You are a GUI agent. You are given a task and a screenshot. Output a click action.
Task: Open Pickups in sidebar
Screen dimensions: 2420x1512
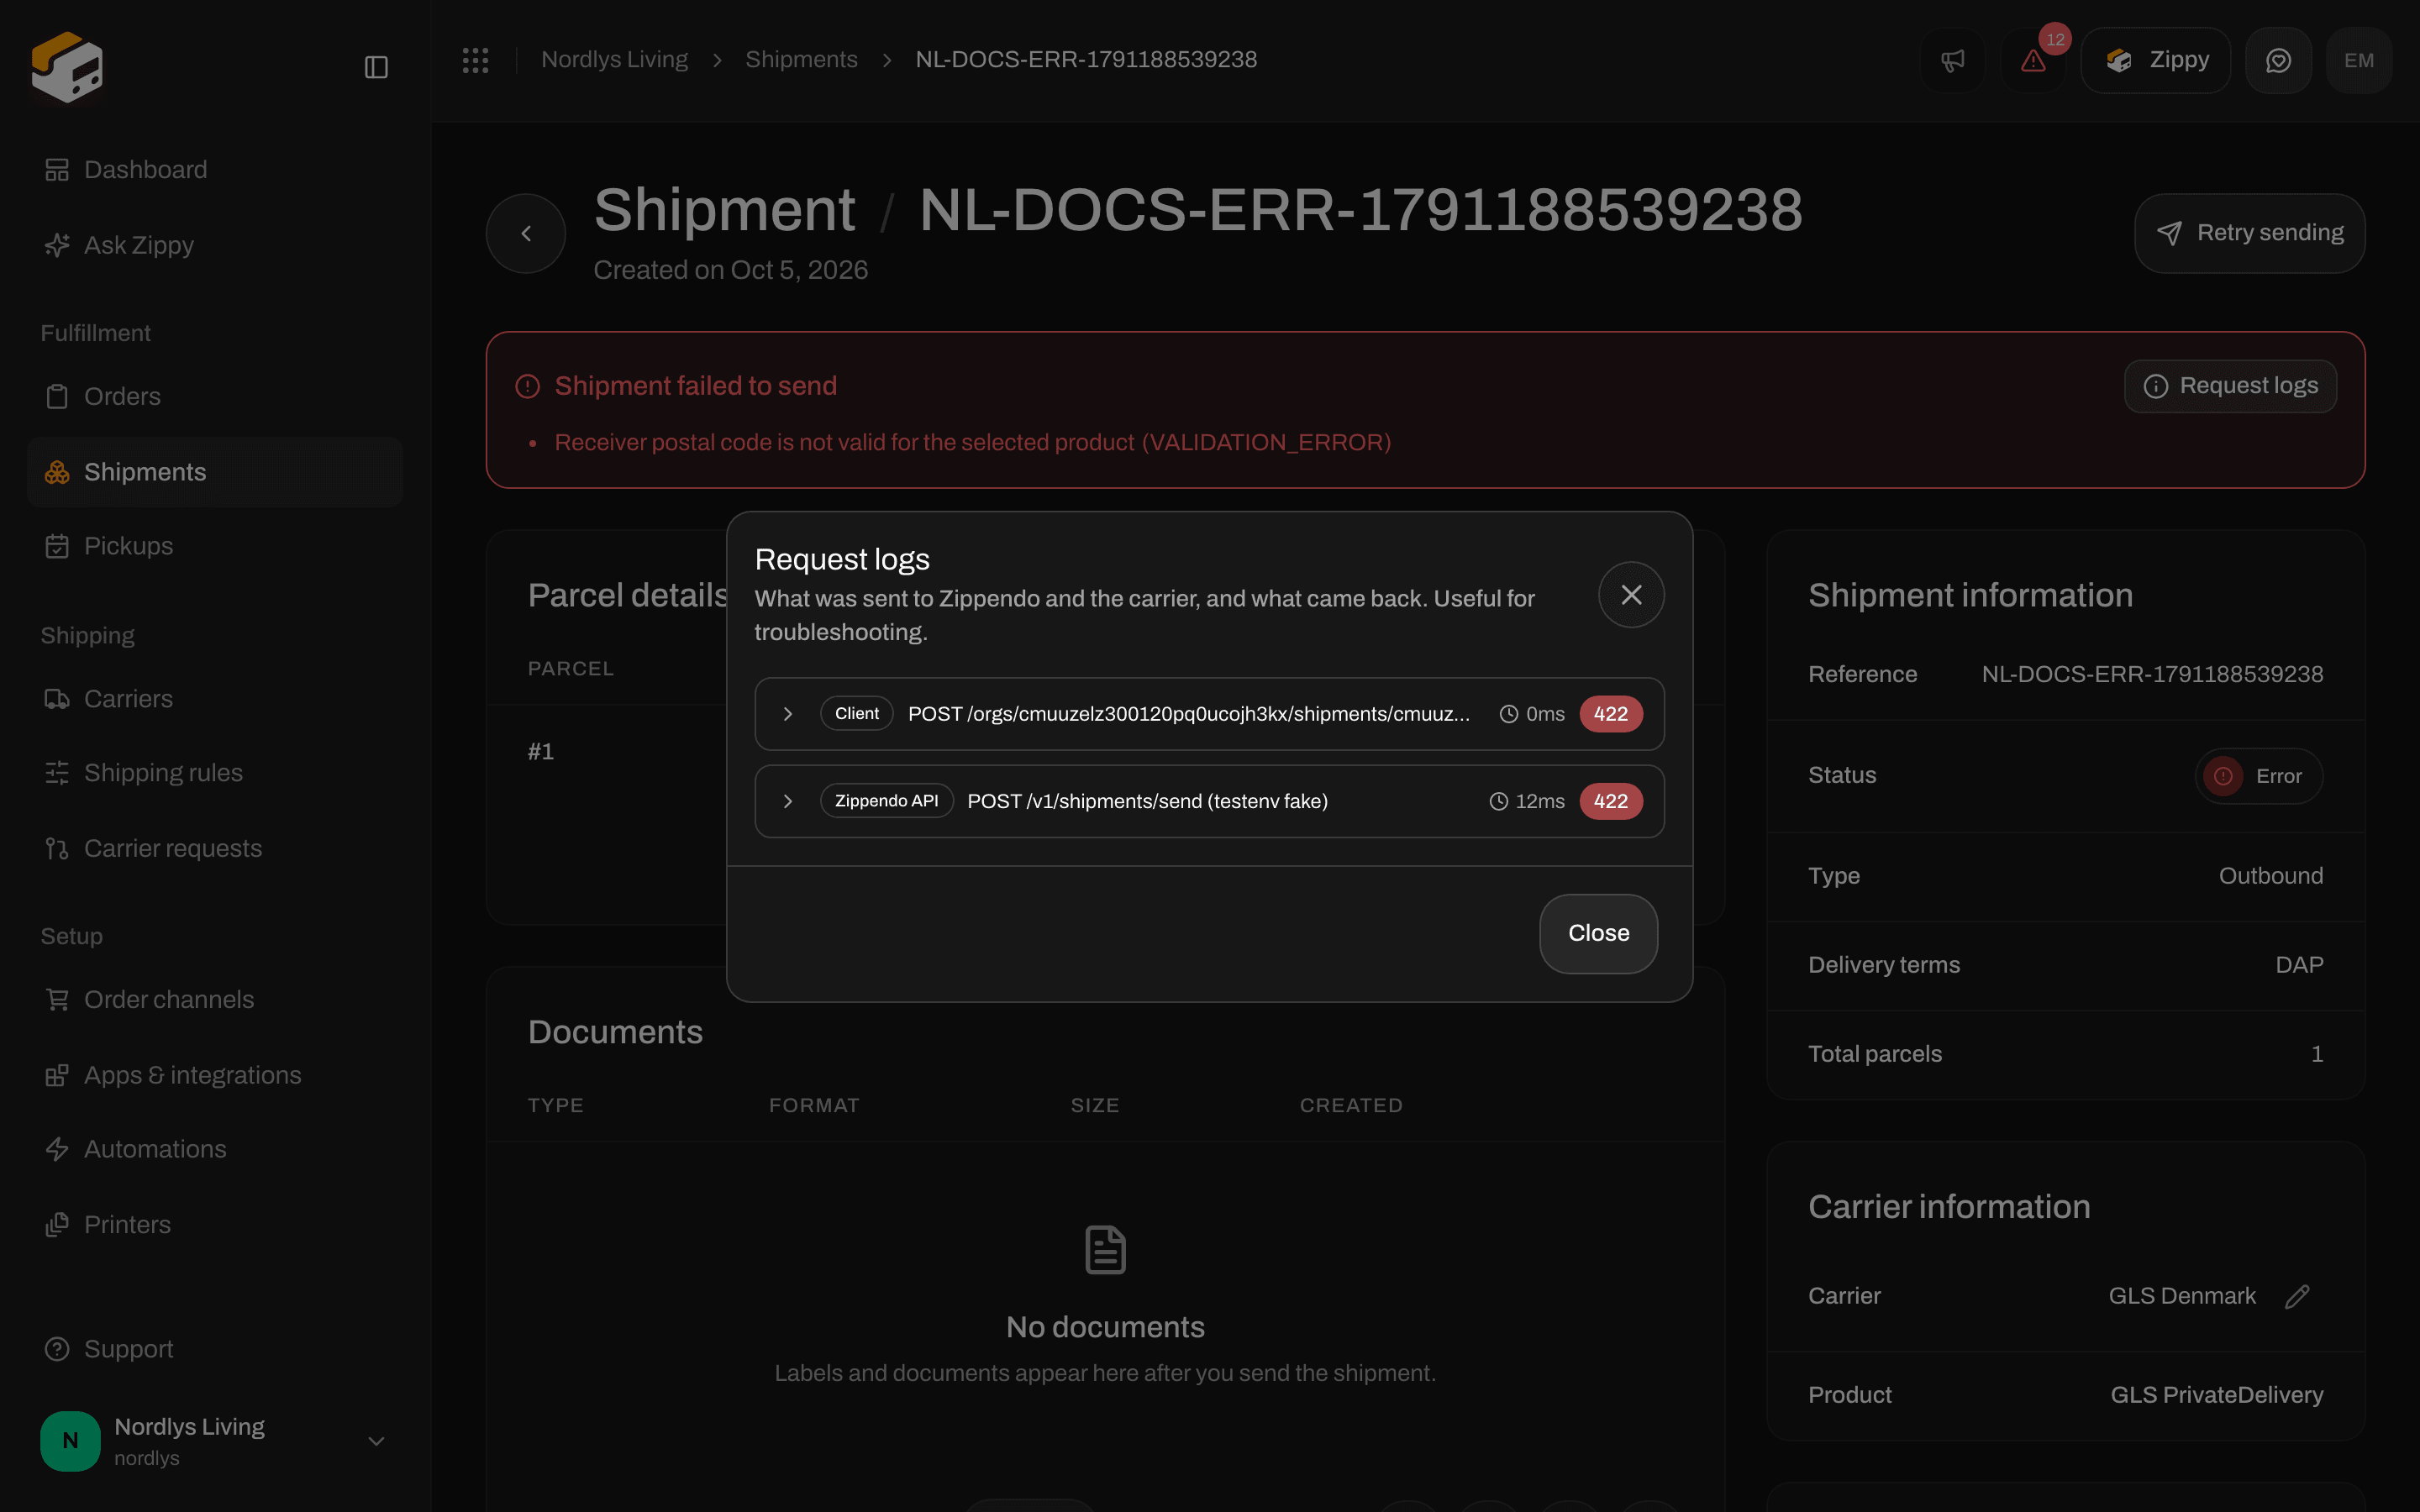[215, 546]
